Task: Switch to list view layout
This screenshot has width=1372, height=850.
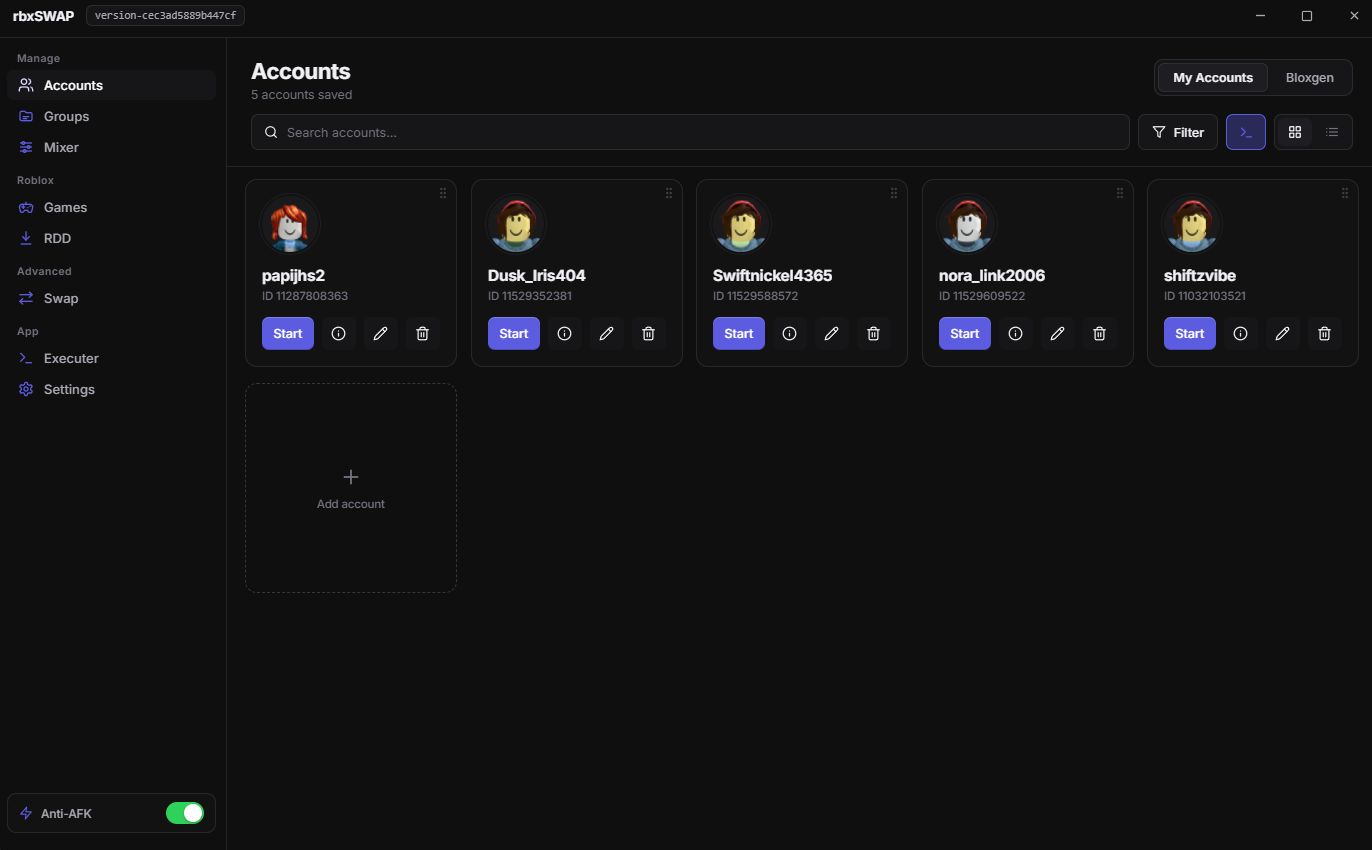Action: coord(1332,132)
